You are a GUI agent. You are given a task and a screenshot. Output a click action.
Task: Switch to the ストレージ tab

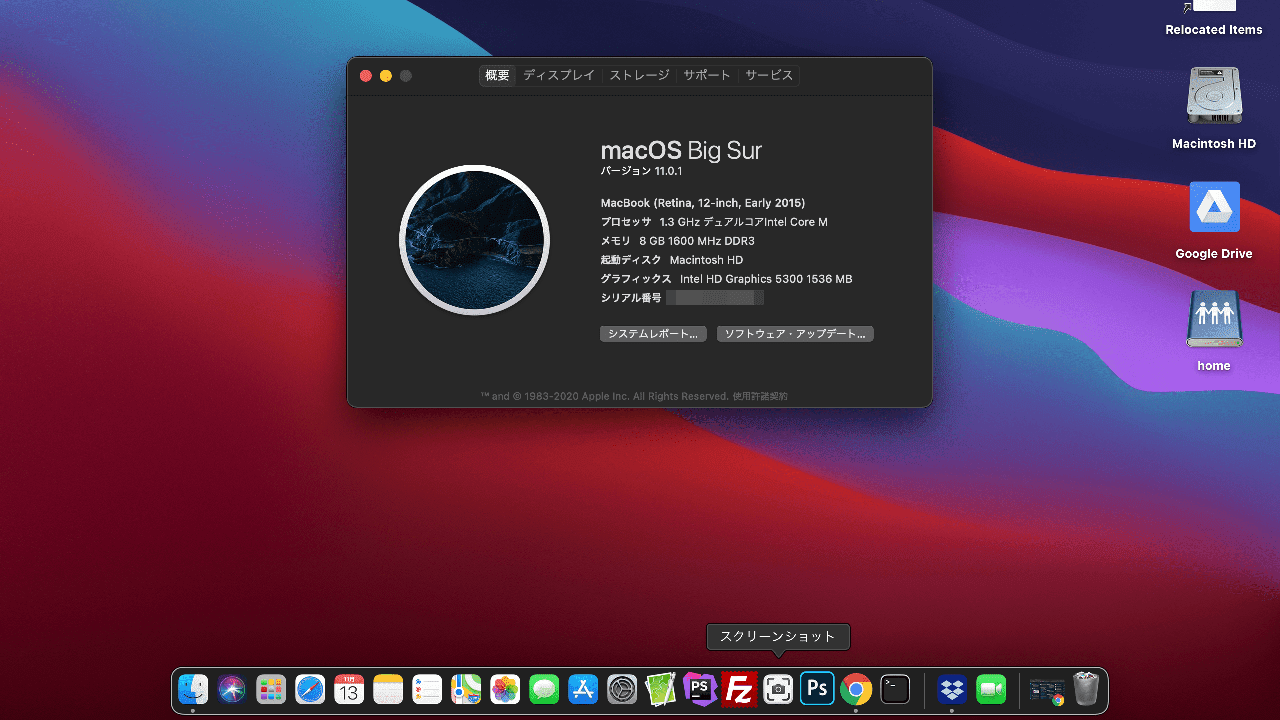(x=639, y=75)
